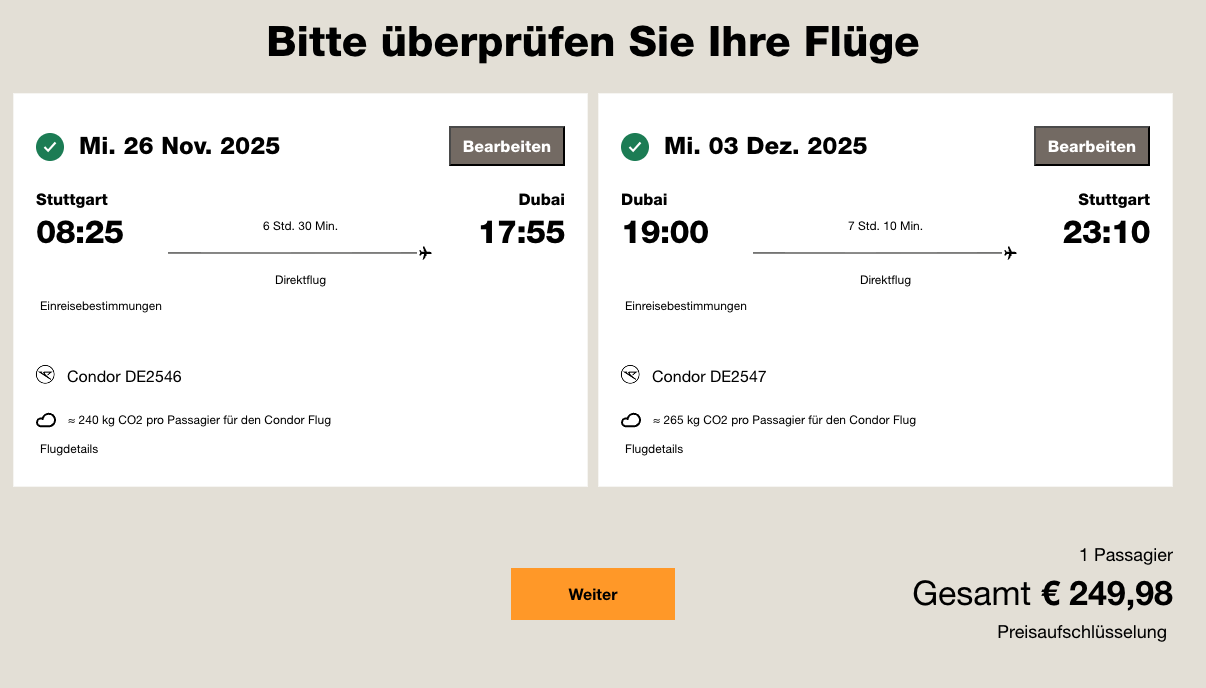
Task: Click the green checkmark beside Mi. 26 Nov. 2025
Action: pyautogui.click(x=50, y=147)
